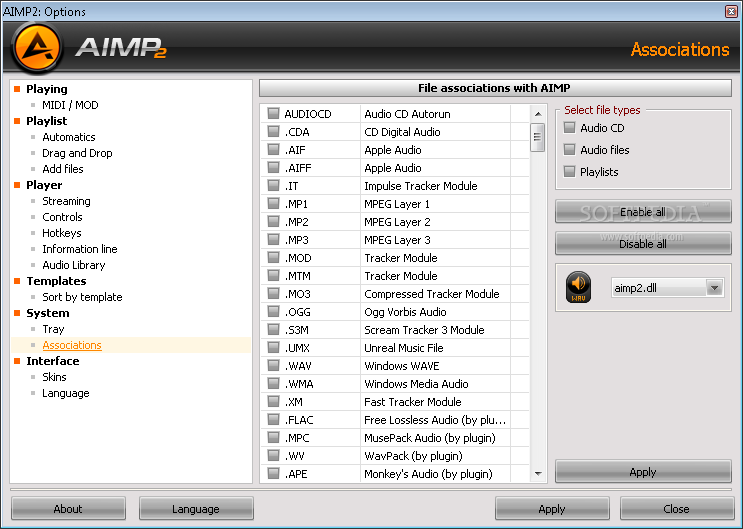
Task: Click the bottom Apply button
Action: [552, 509]
